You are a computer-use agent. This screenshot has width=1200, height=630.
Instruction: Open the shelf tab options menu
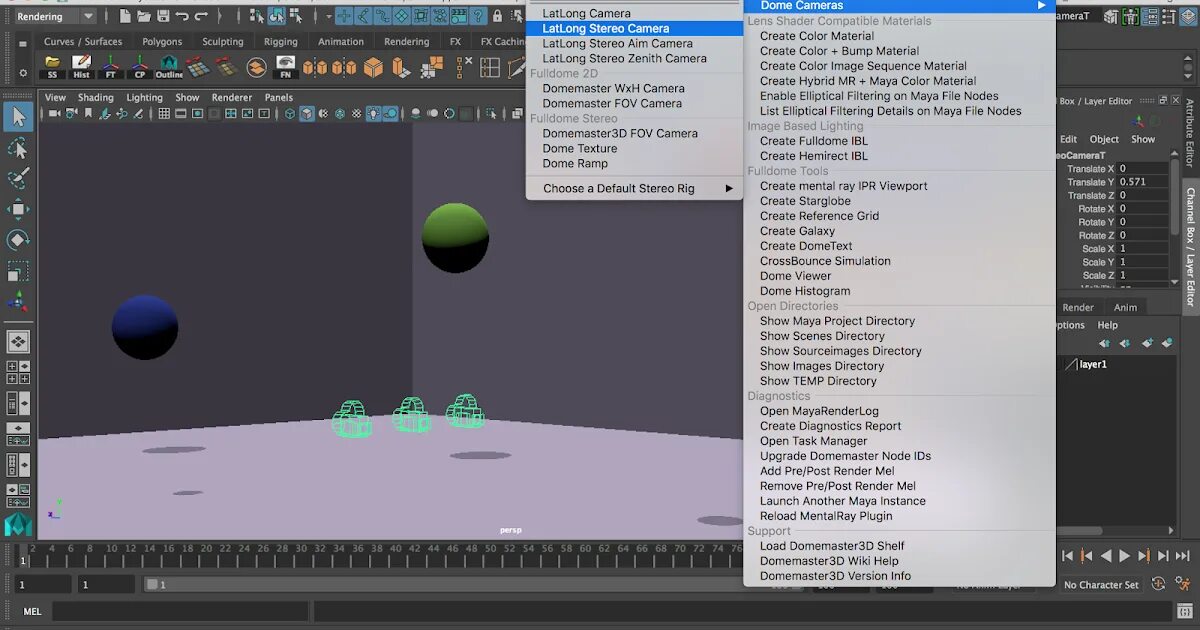[x=22, y=42]
